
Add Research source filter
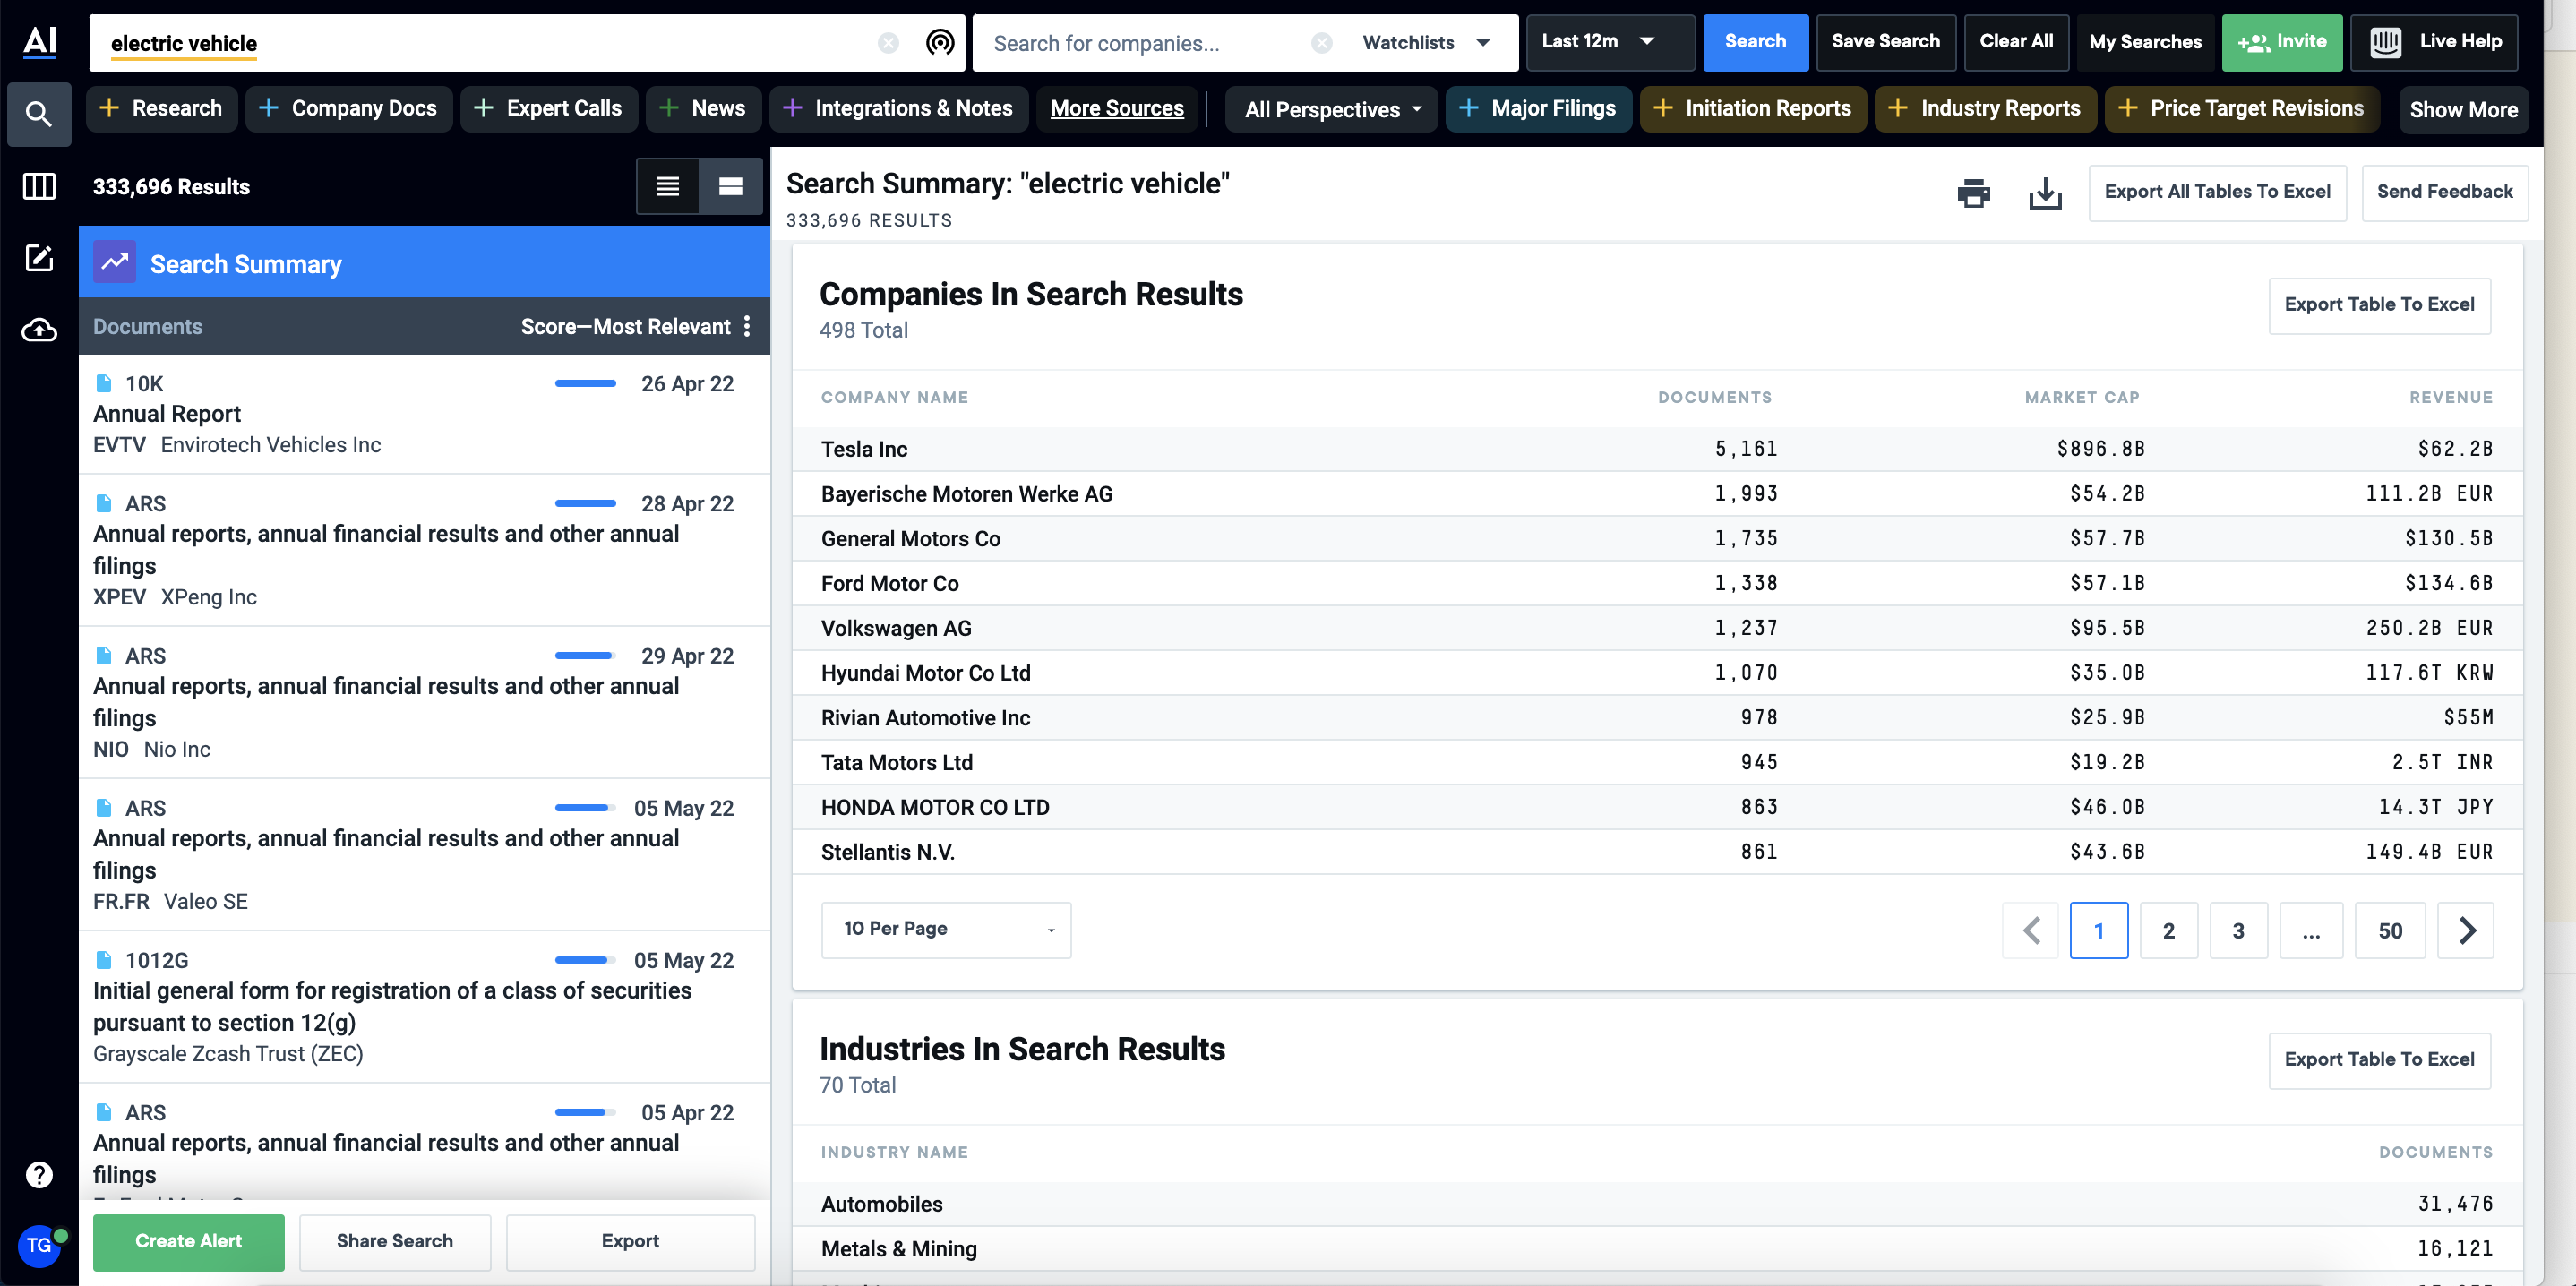(x=162, y=108)
